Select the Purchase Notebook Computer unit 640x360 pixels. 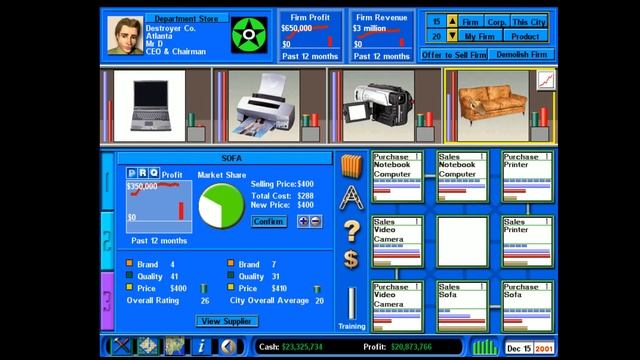click(397, 176)
